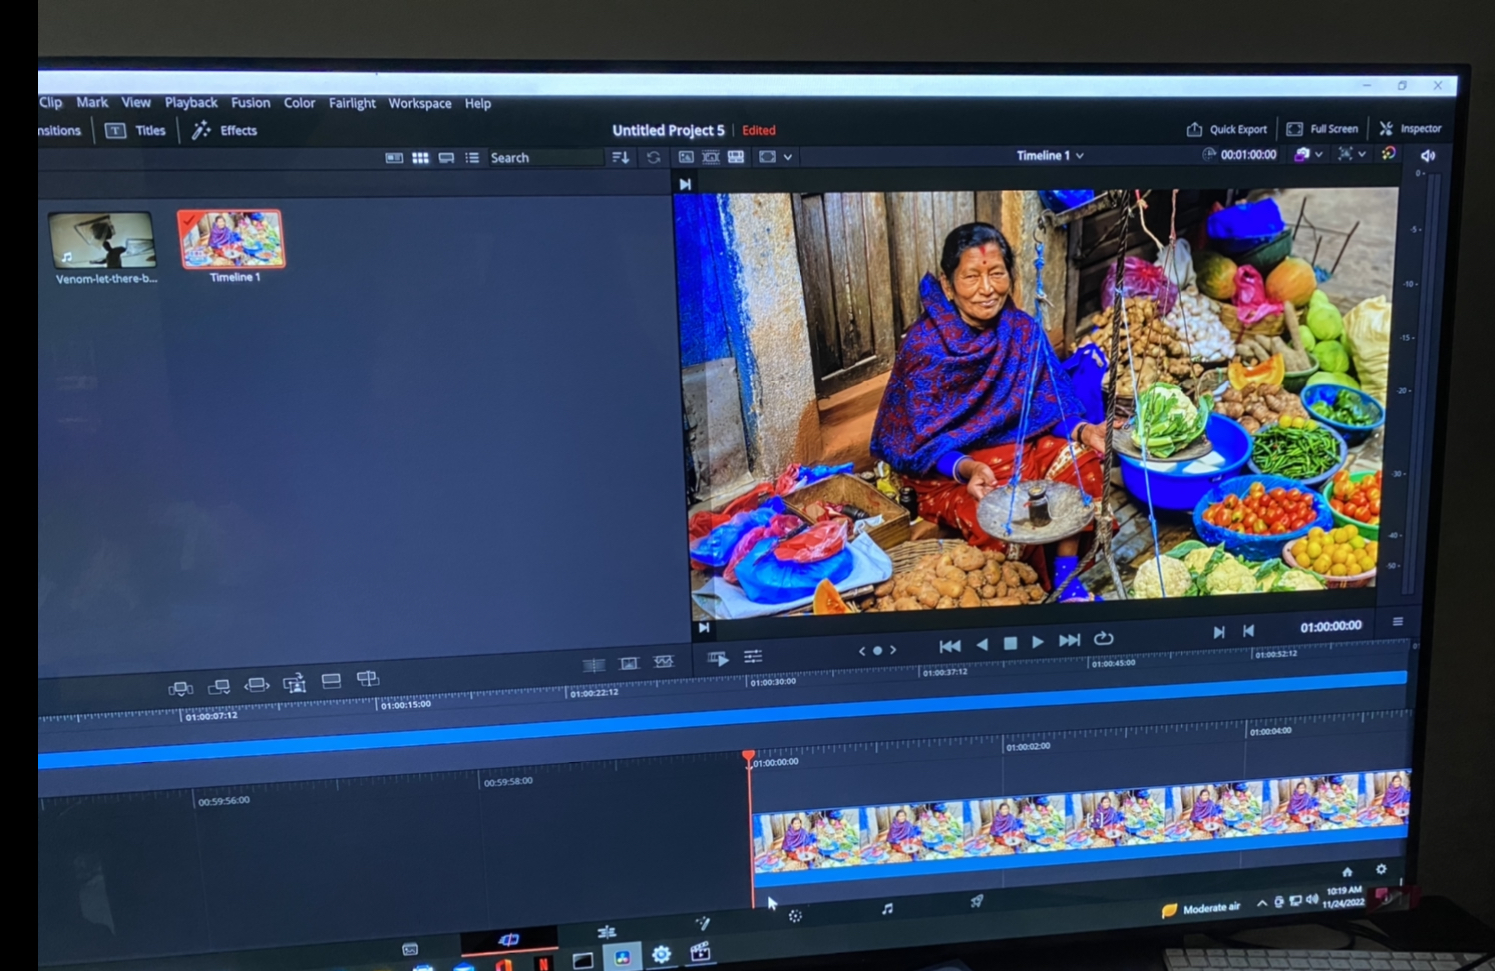This screenshot has height=971, width=1495.
Task: Open the media pool sort options
Action: pos(621,158)
